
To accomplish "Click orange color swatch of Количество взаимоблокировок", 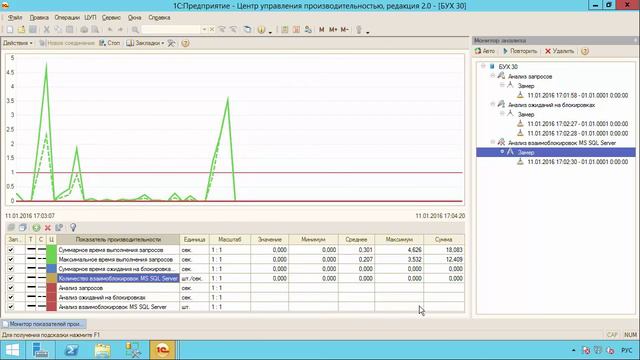I will pos(51,278).
